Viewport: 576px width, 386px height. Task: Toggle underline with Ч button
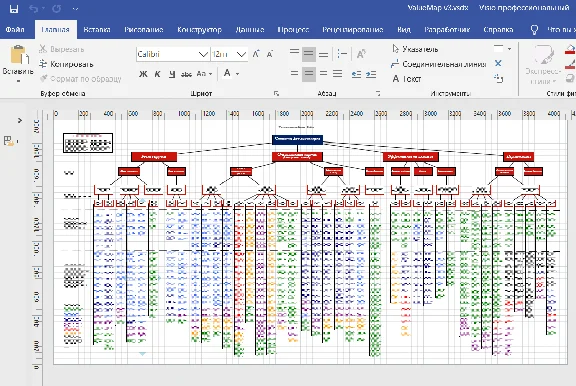click(172, 74)
